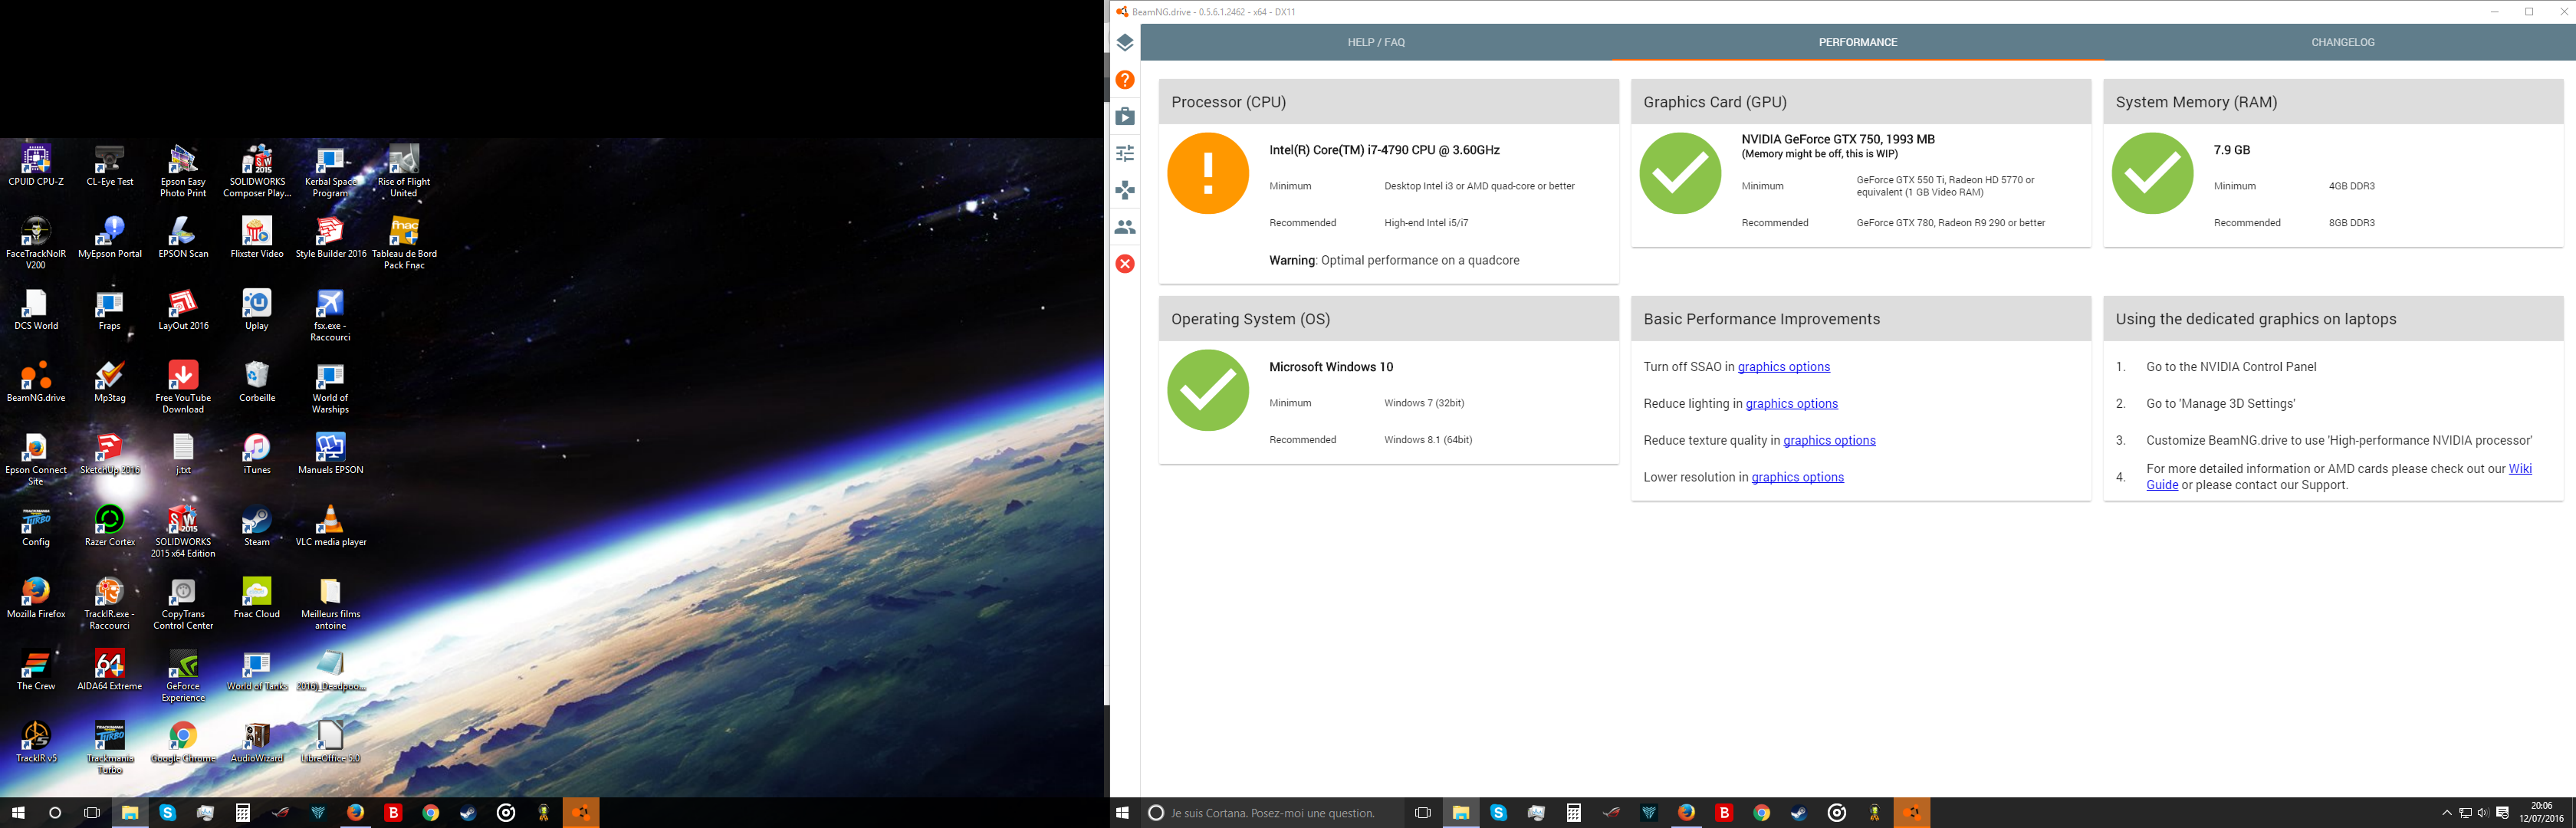Viewport: 2576px width, 828px height.
Task: Select the Rise of Flight United icon
Action: click(x=404, y=172)
